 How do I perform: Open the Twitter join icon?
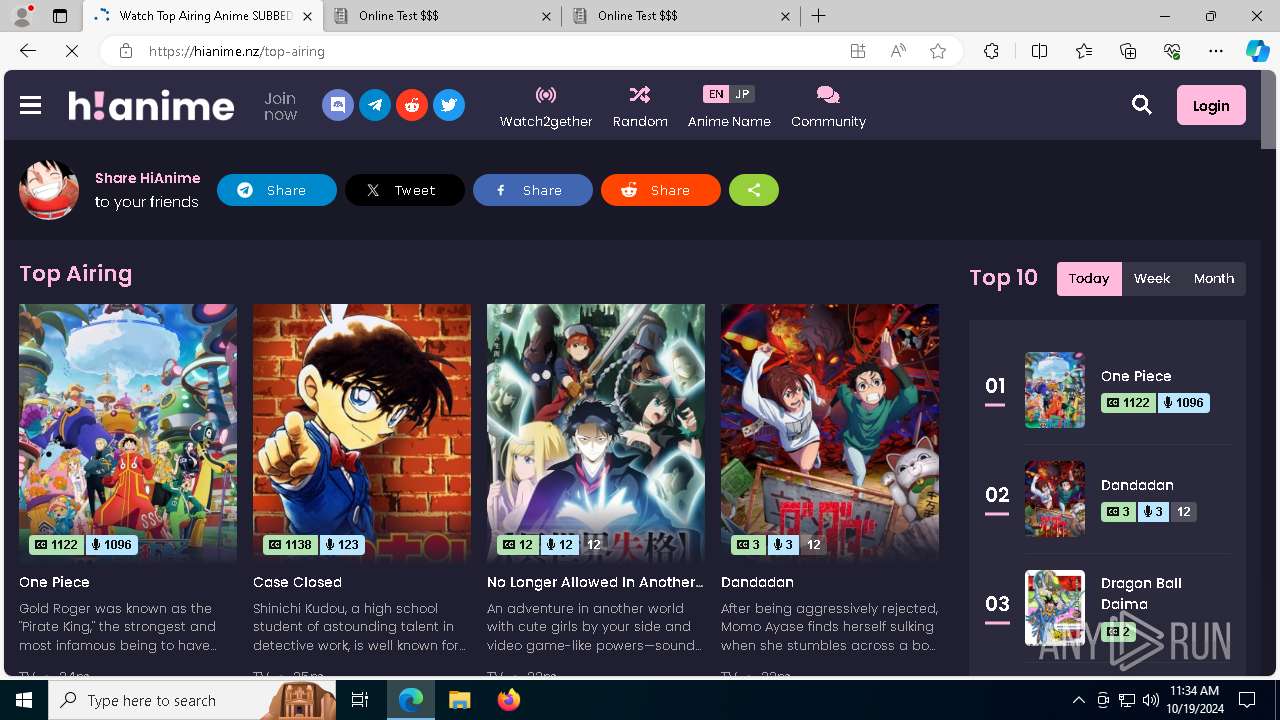(x=449, y=105)
